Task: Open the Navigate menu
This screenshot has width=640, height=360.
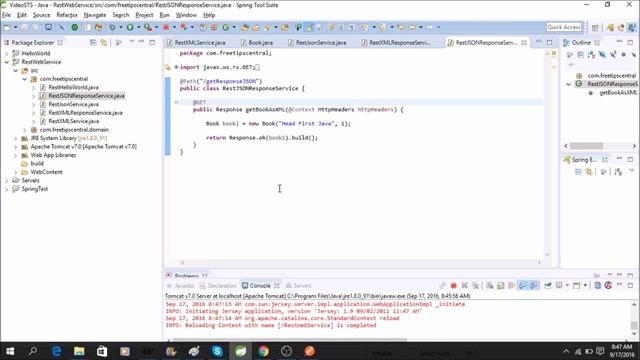Action: [x=95, y=15]
